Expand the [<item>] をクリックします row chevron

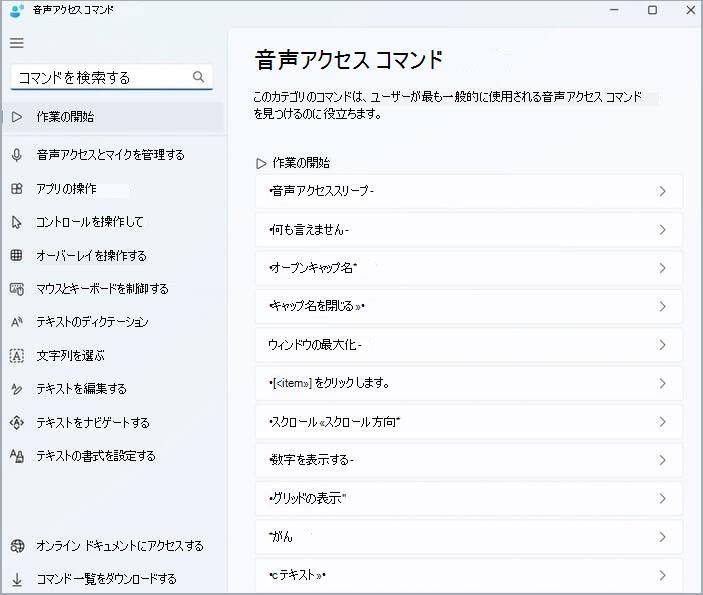(x=662, y=383)
